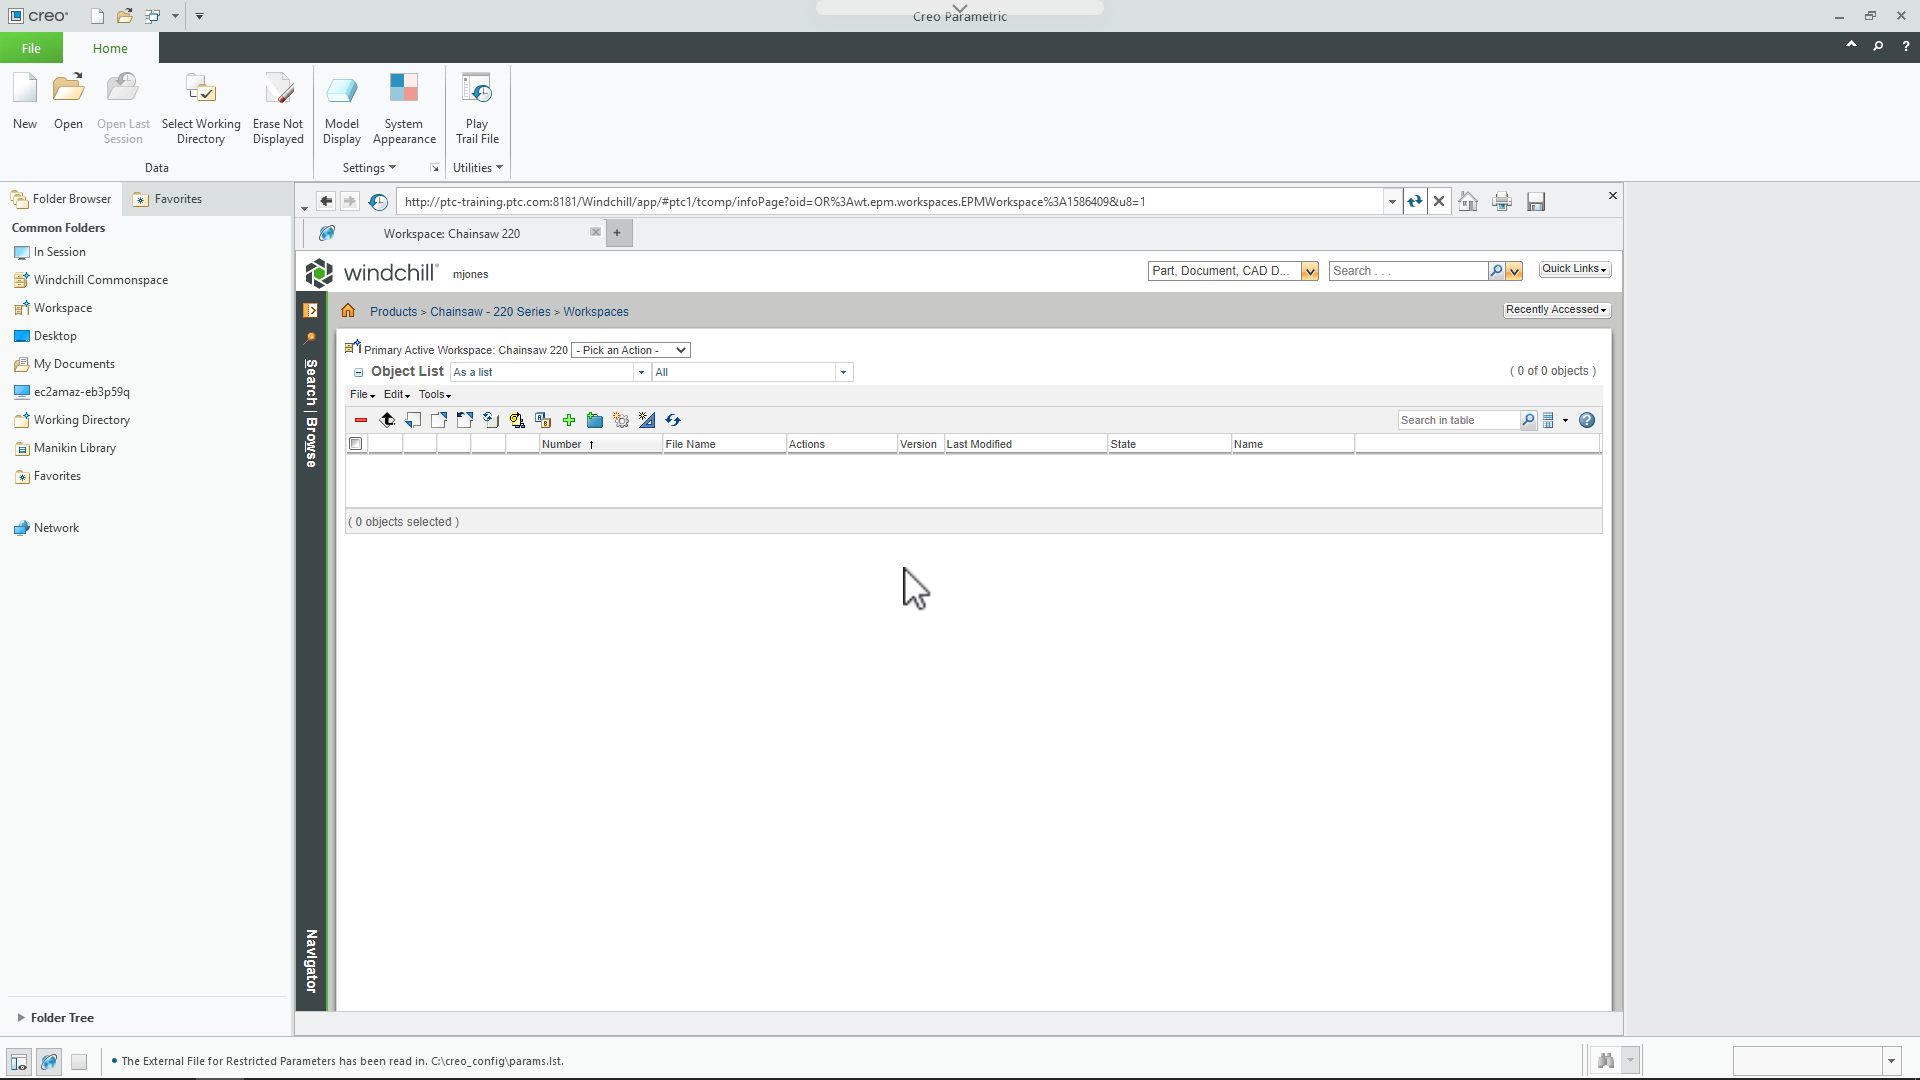Open the Pick an Action dropdown
Viewport: 1920px width, 1080px height.
(630, 350)
